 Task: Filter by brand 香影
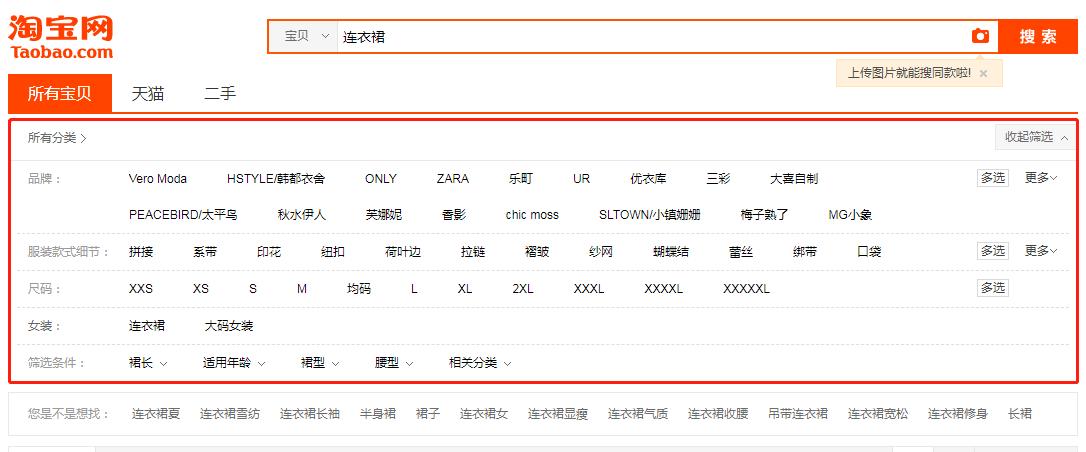tap(454, 215)
